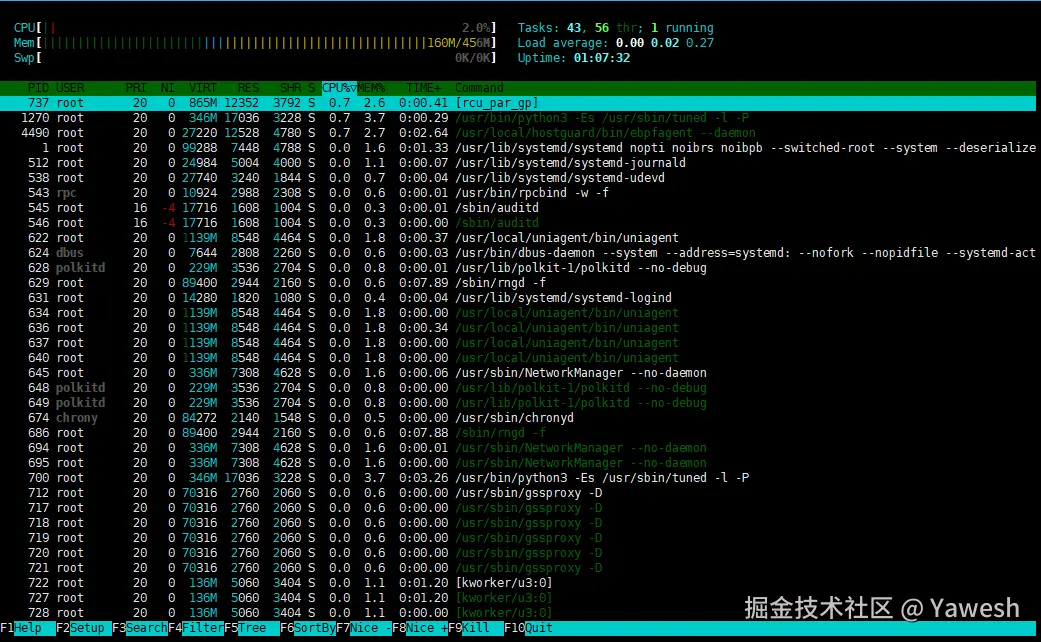Viewport: 1041px width, 642px height.
Task: Select the auditd thread row PID 546
Action: pyautogui.click(x=518, y=222)
